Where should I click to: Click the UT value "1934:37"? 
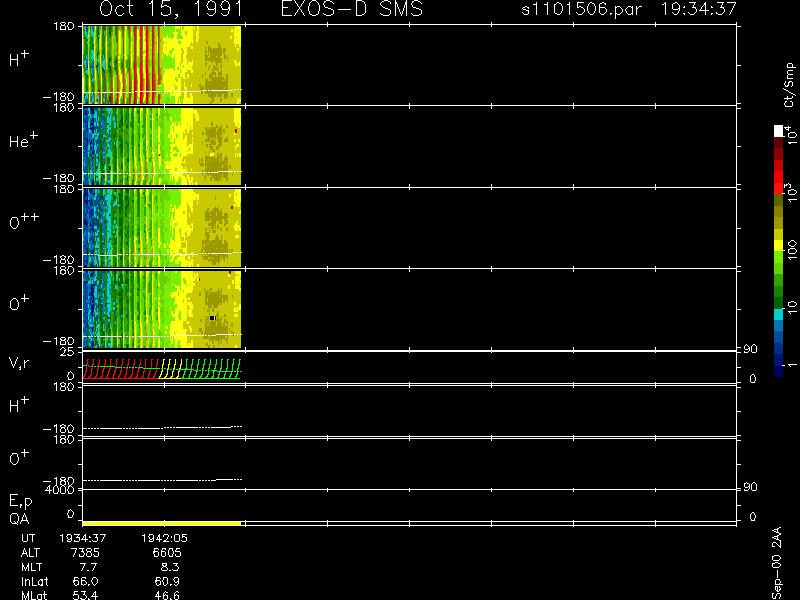click(83, 538)
